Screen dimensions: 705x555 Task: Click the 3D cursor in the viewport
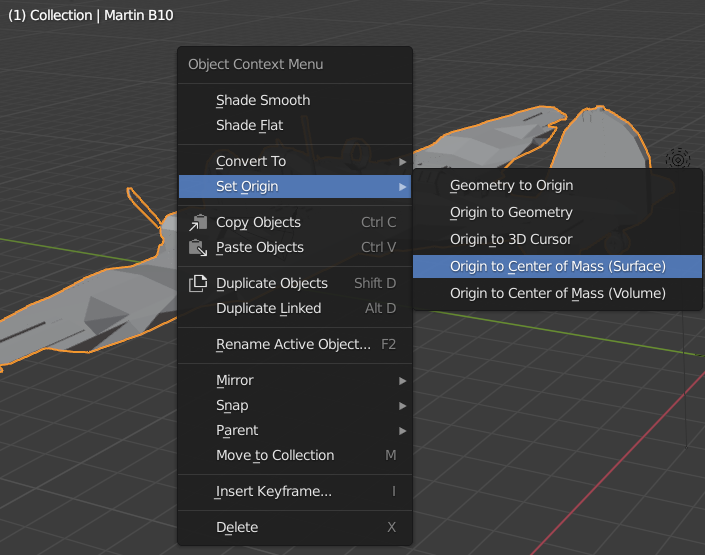click(x=678, y=159)
